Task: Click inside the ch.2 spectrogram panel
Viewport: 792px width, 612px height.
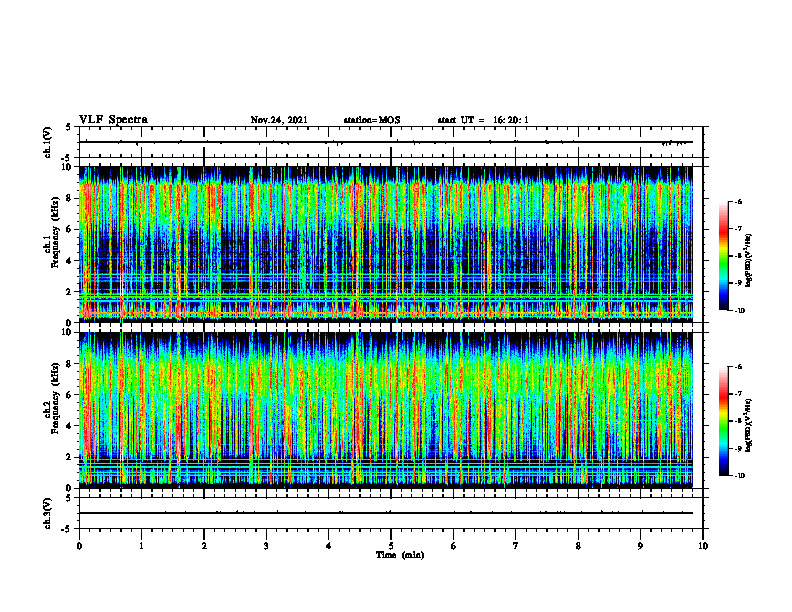Action: pos(386,410)
